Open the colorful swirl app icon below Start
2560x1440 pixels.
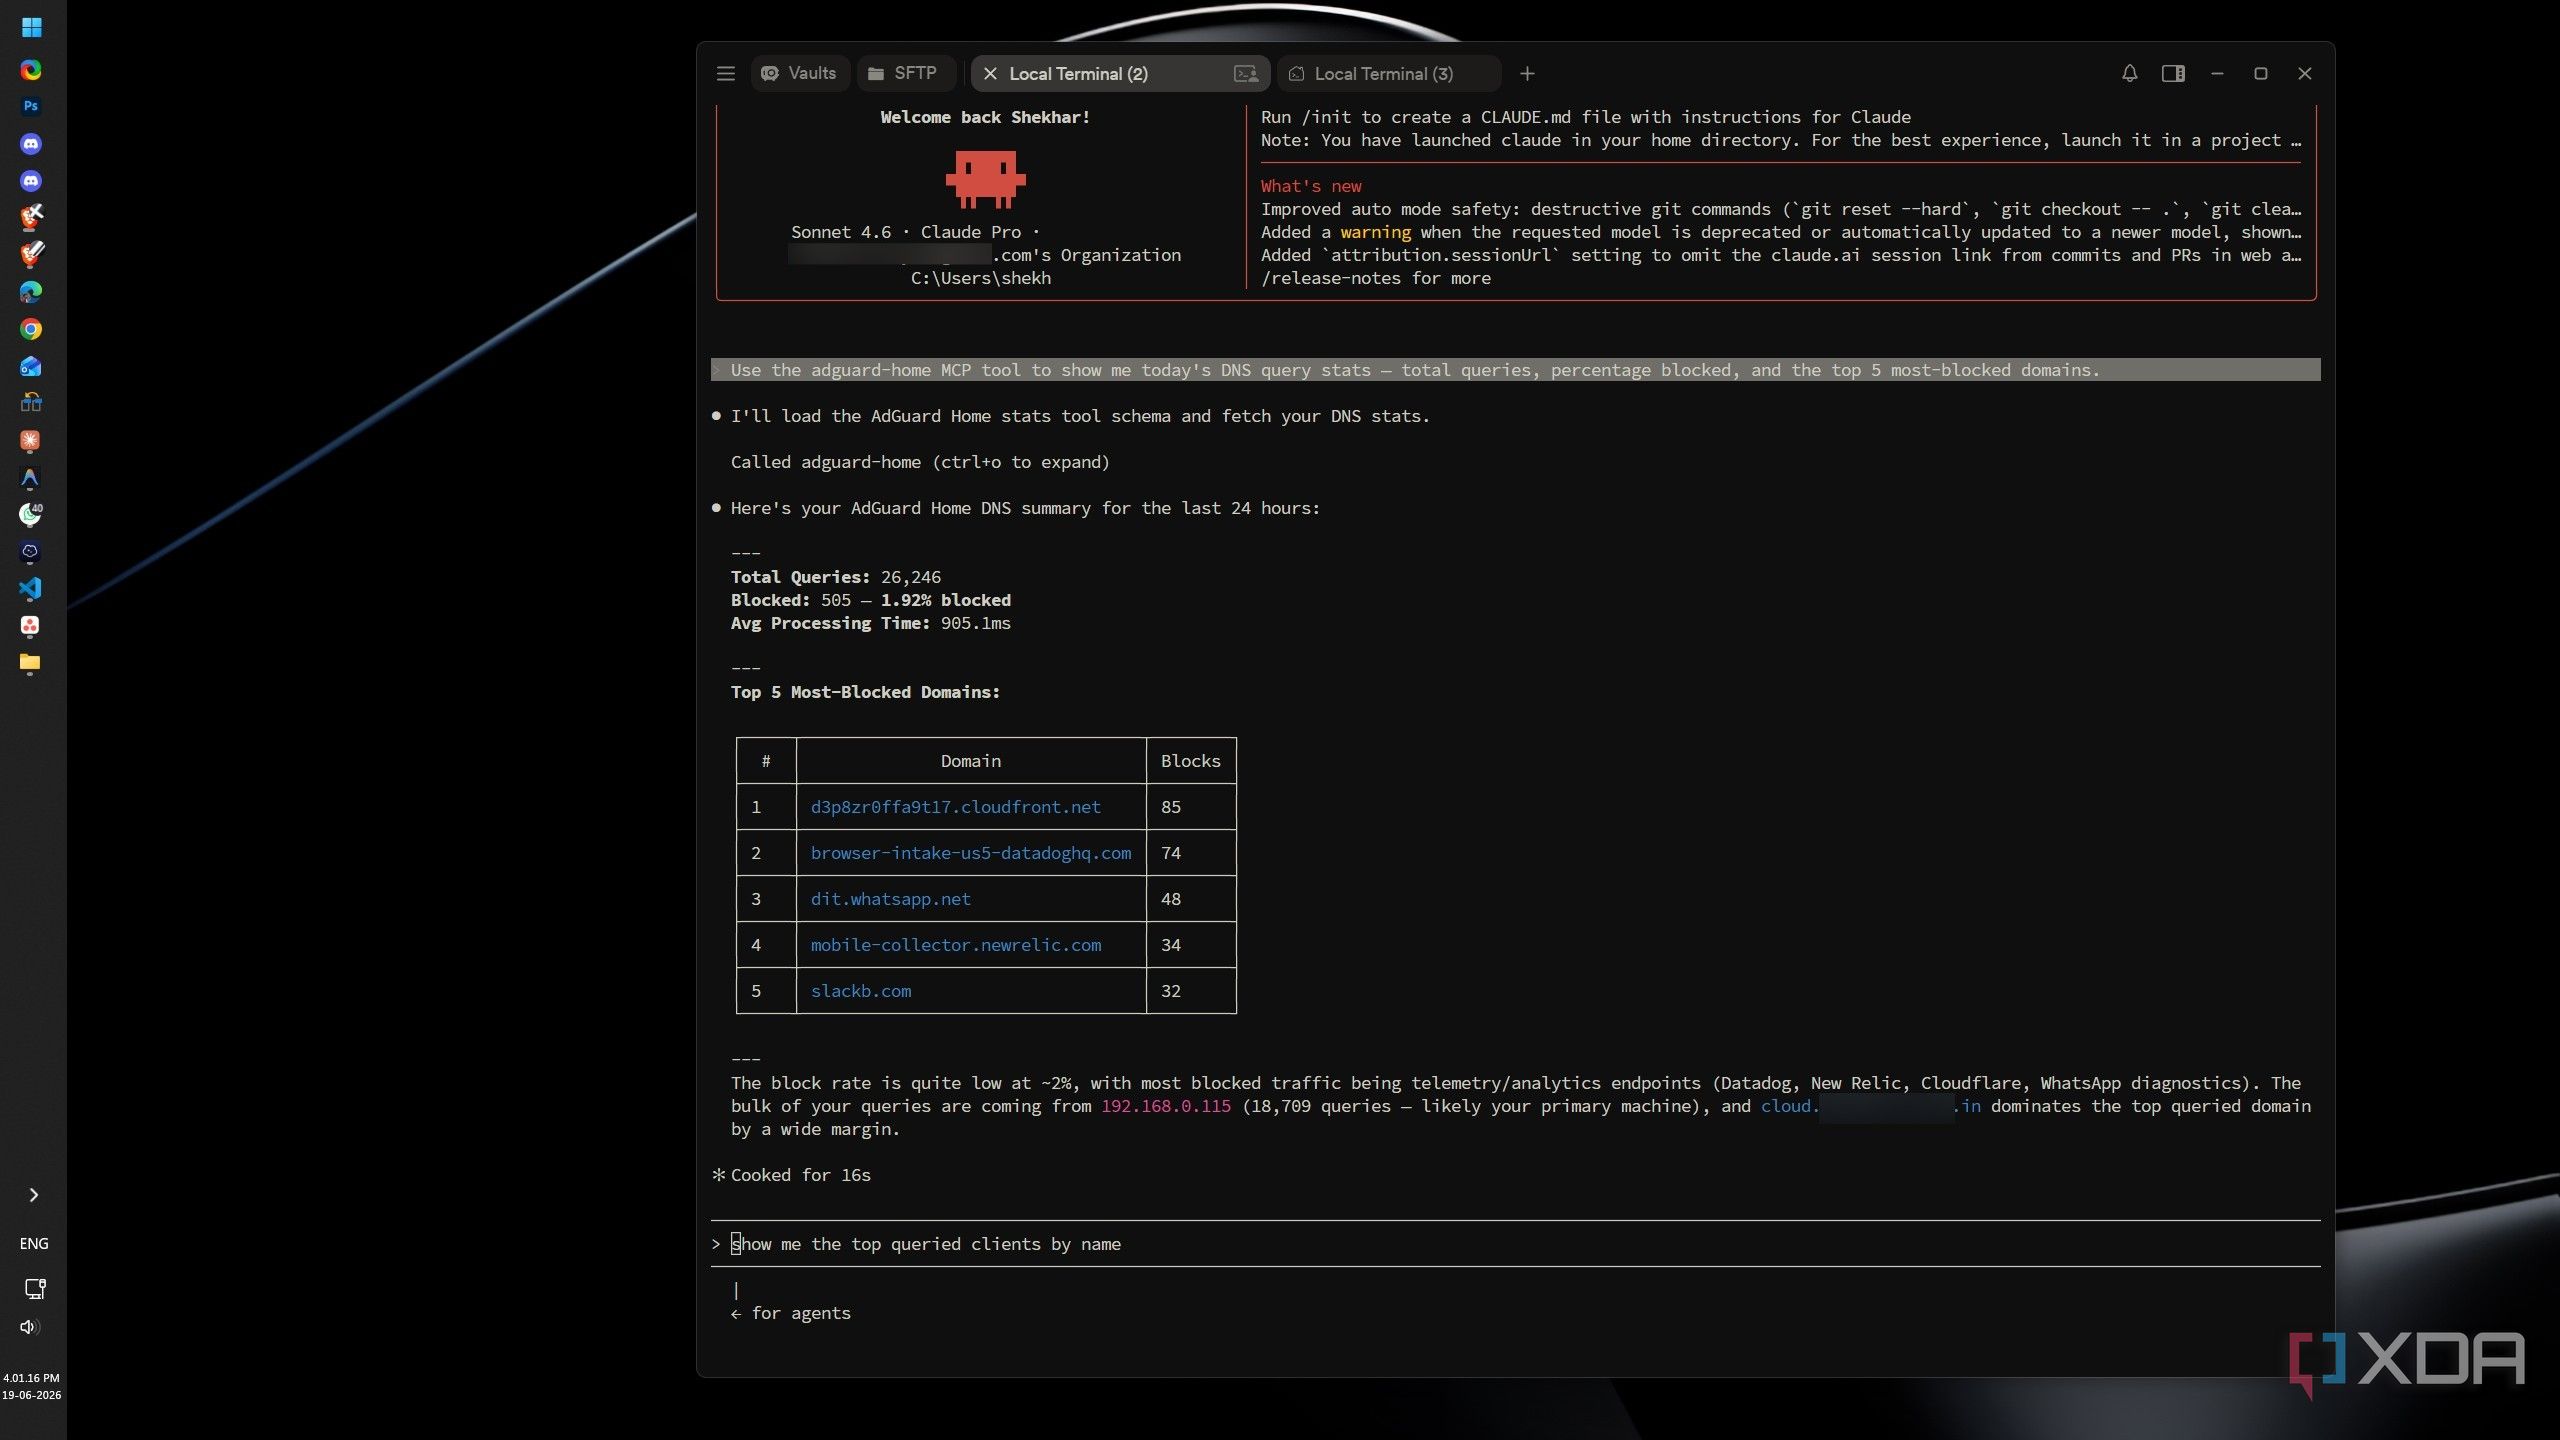click(x=31, y=70)
